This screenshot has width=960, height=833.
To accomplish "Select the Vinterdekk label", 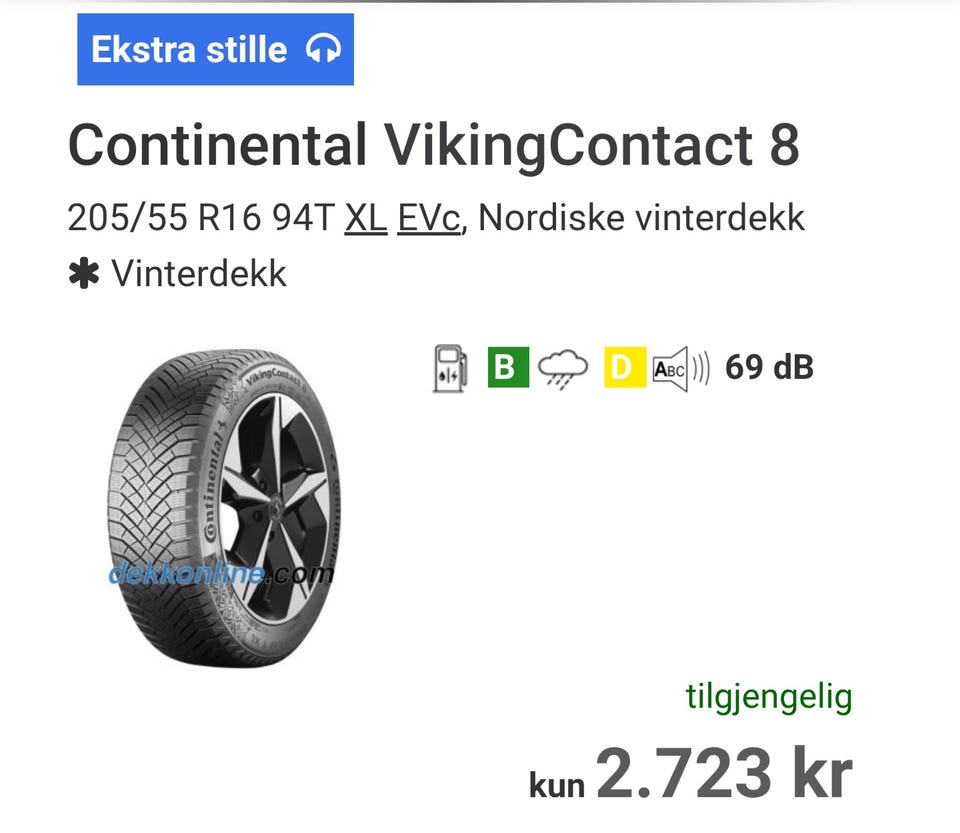I will [199, 273].
